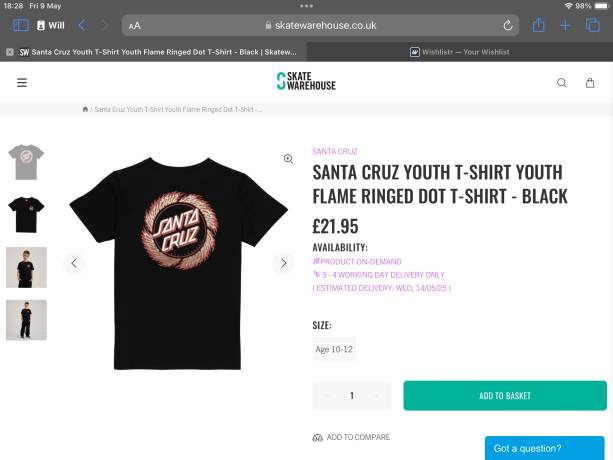
Task: Toggle the Safari sidebar
Action: 21,25
